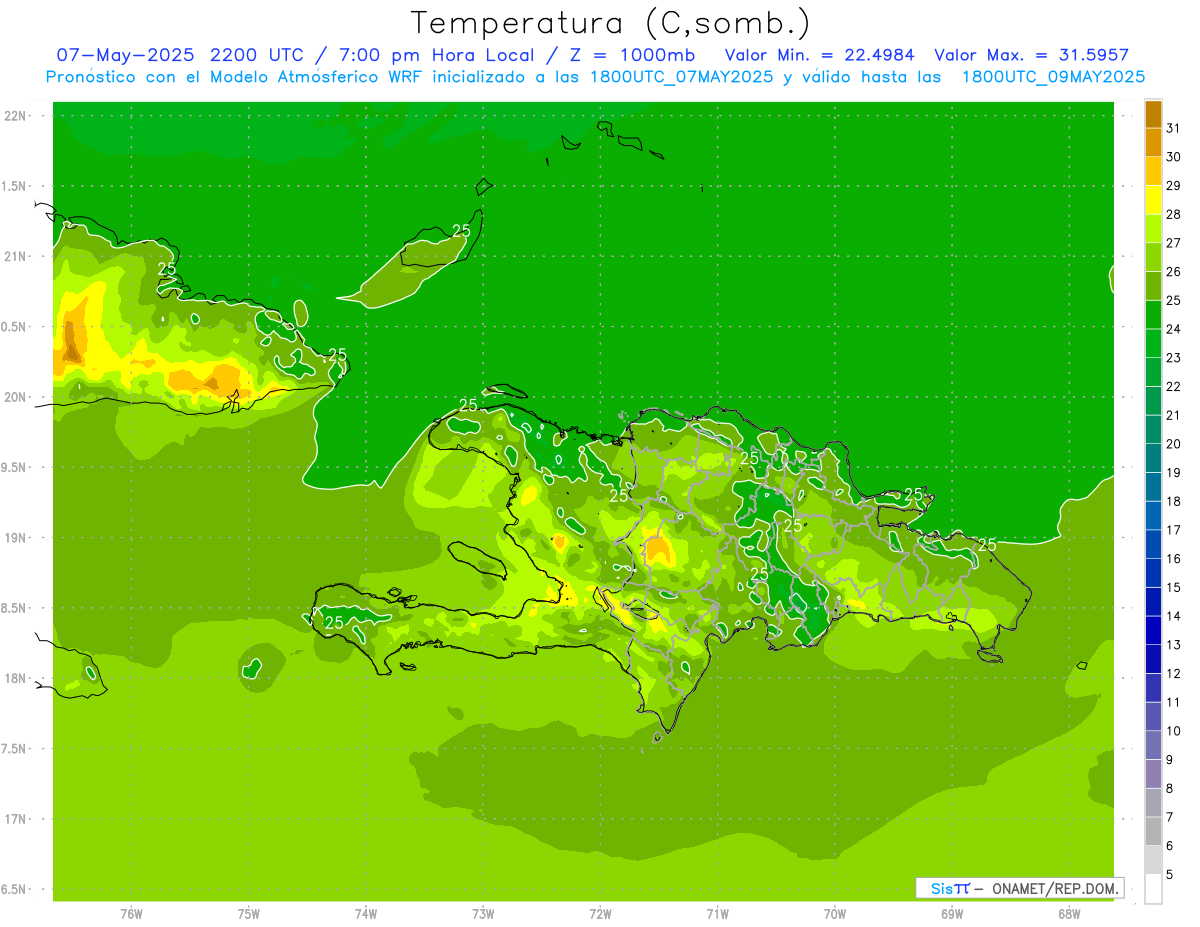Click the amber legend swatch between 29 and 30
Viewport: 1200px width, 927px height.
(x=1153, y=172)
